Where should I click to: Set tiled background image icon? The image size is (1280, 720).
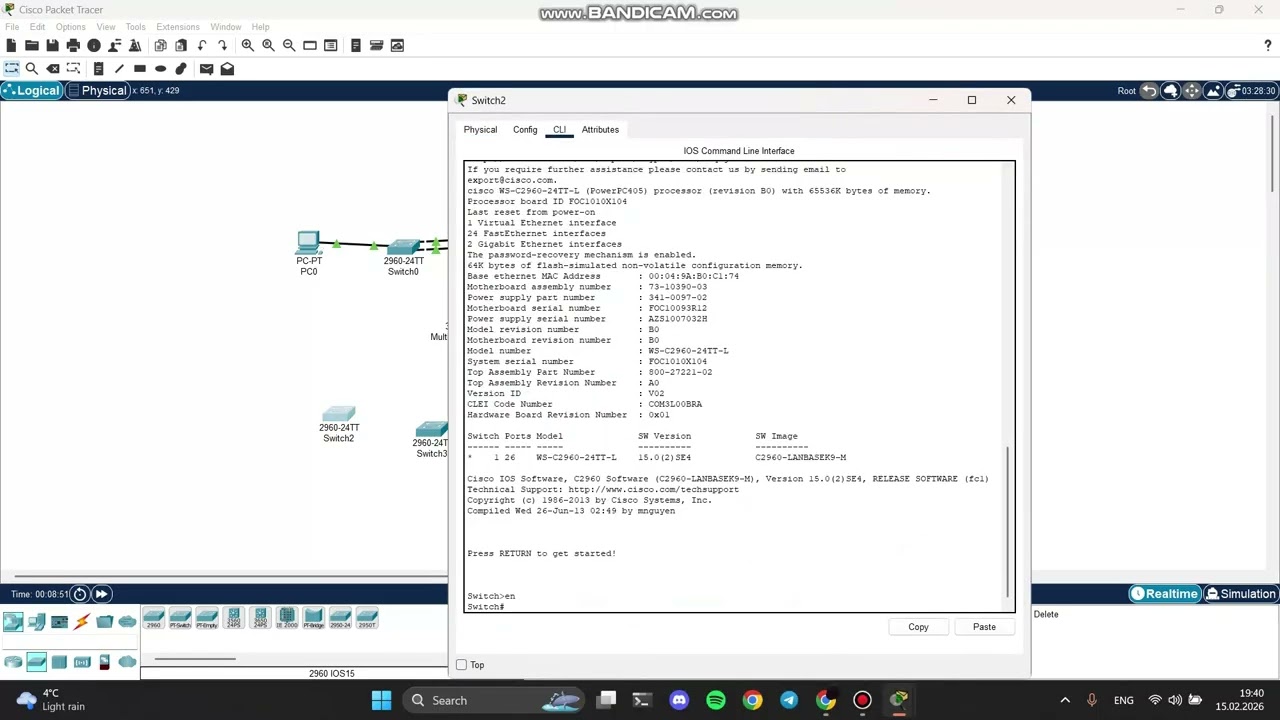[1213, 91]
